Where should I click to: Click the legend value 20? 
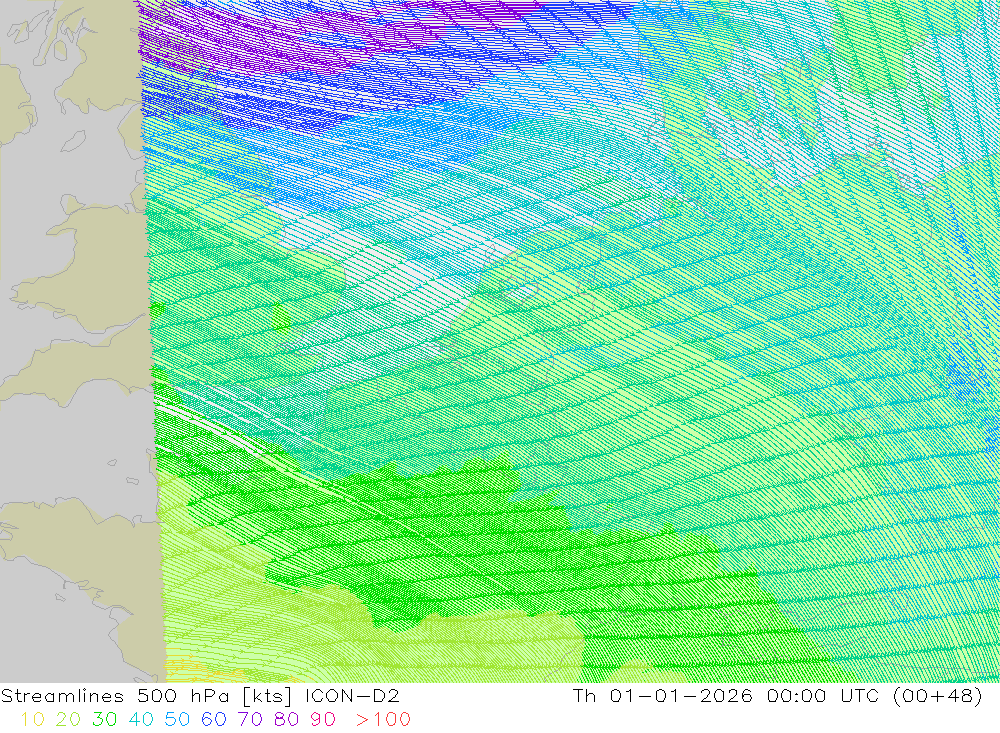(68, 720)
